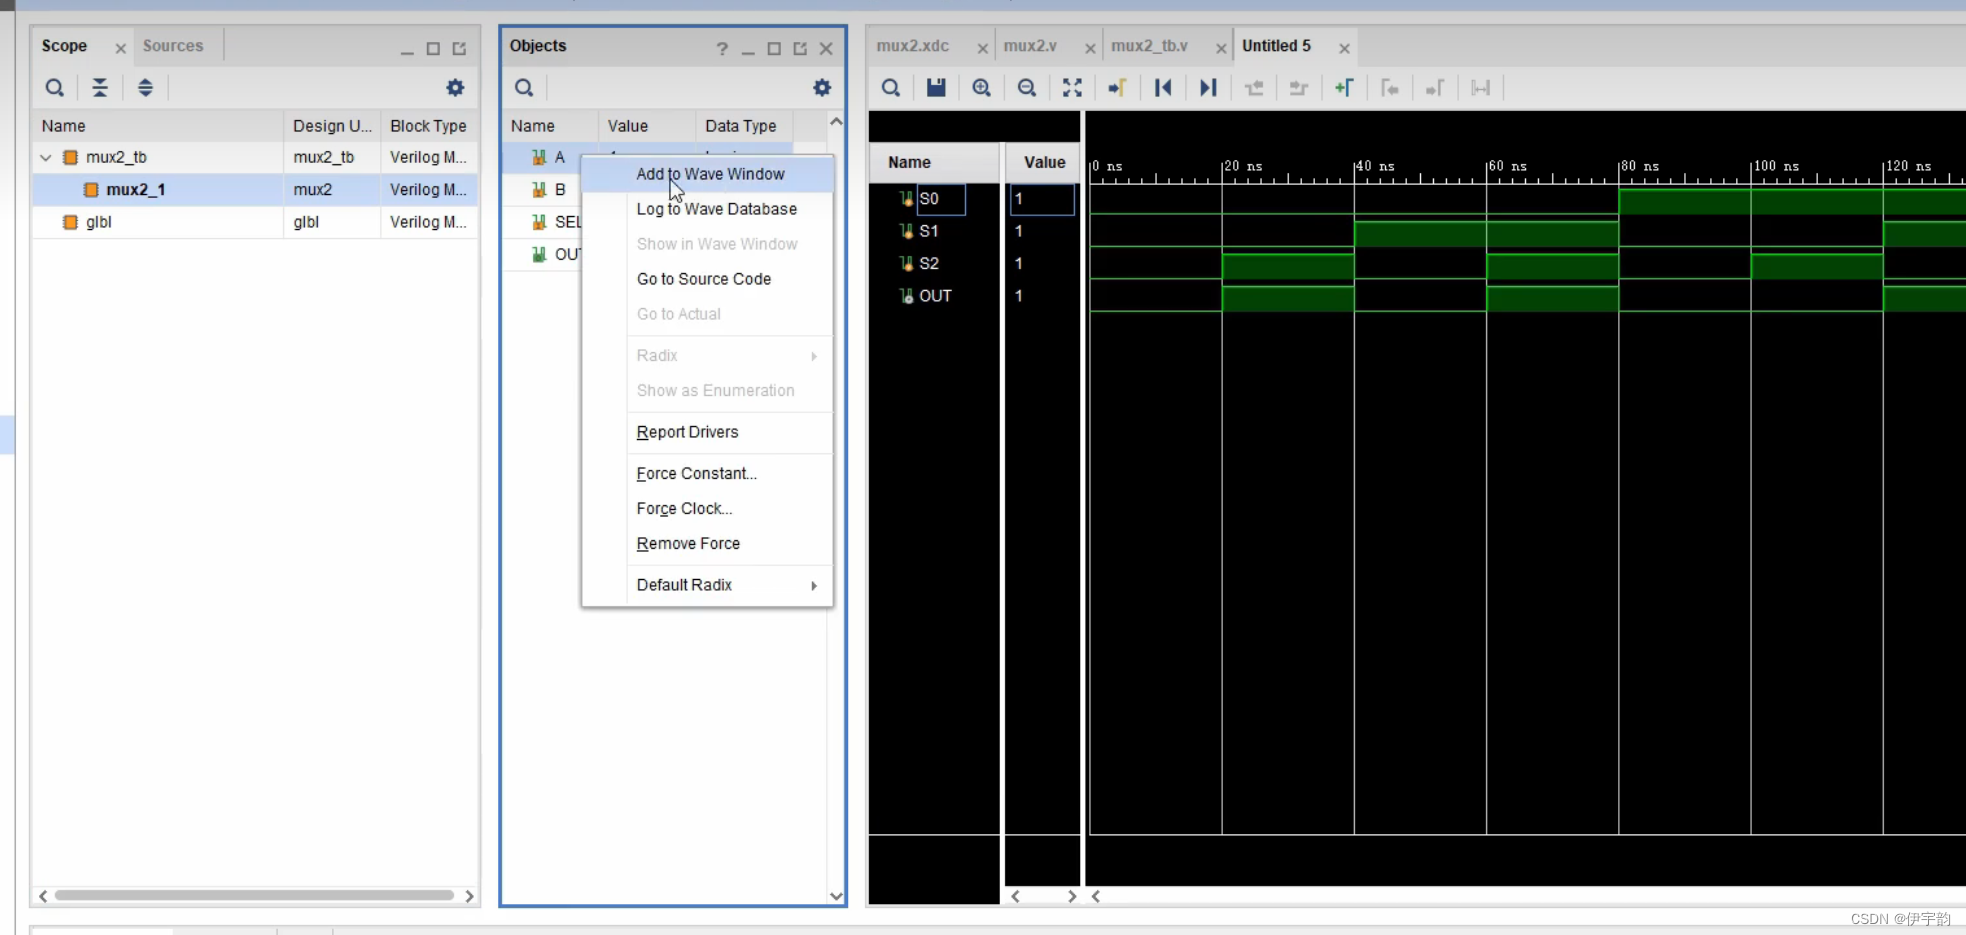
Task: Choose Go to Source Code
Action: tap(707, 279)
